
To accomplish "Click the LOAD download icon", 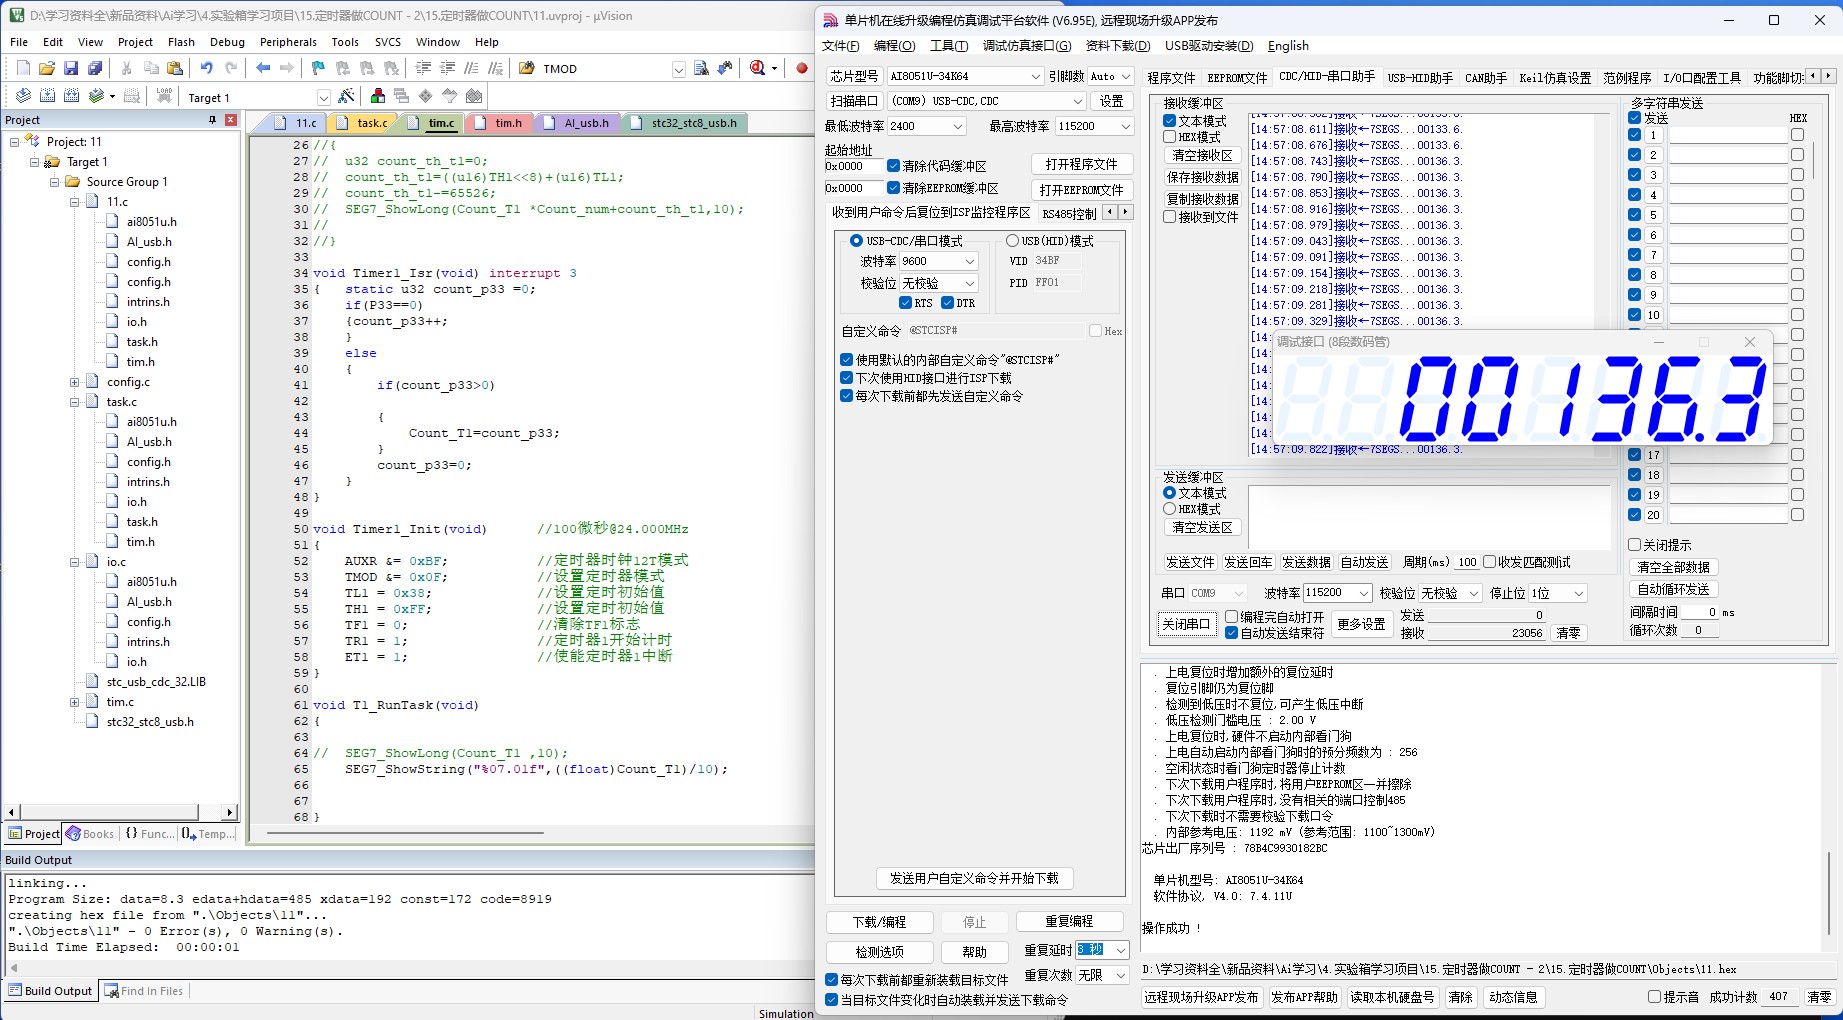I will [164, 96].
